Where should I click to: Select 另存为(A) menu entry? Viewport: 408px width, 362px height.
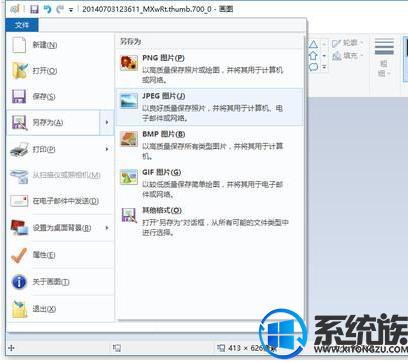[x=53, y=122]
